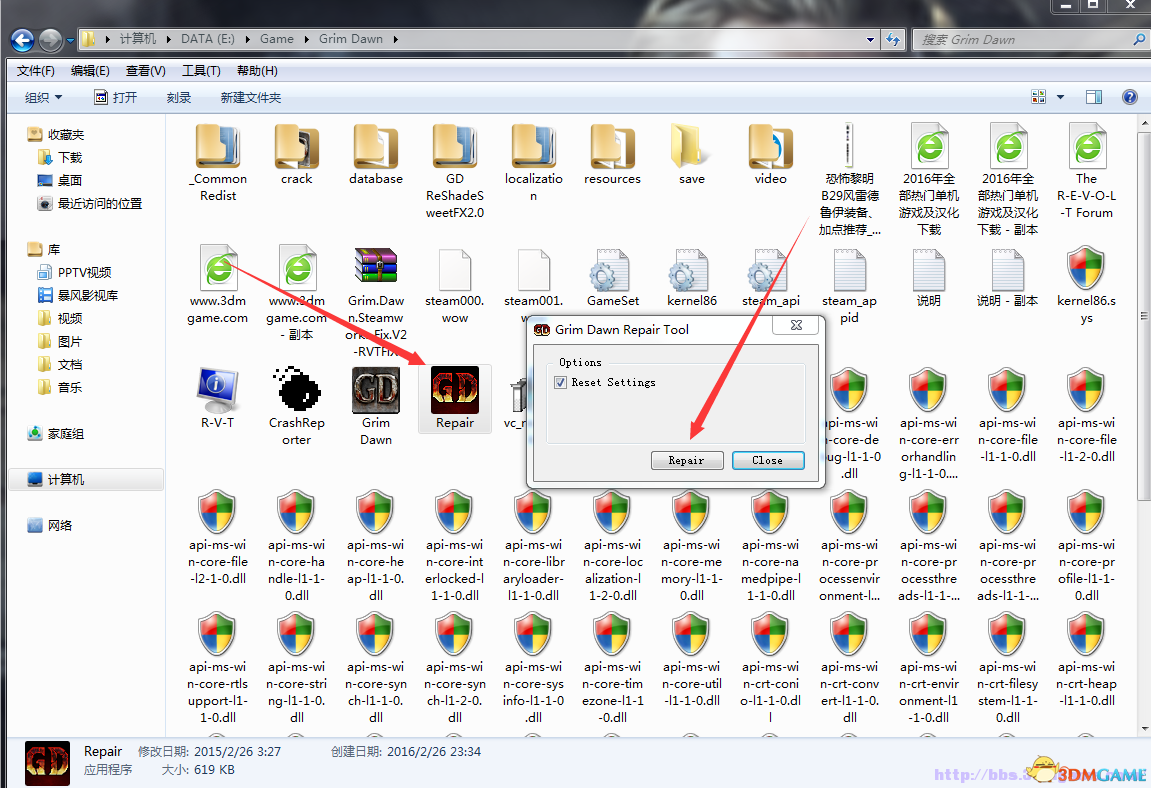Open 下载 in the favorites sidebar

click(x=60, y=157)
